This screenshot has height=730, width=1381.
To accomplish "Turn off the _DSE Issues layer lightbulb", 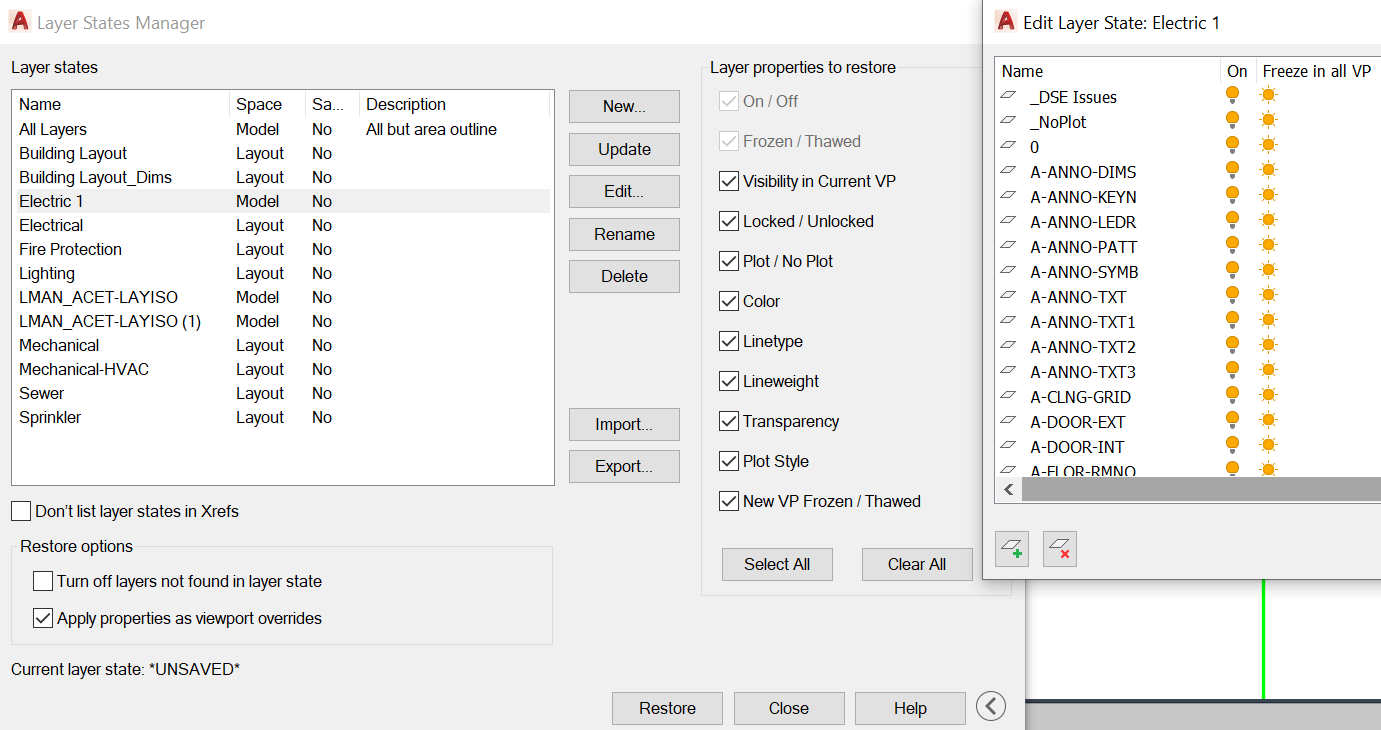I will (1233, 96).
